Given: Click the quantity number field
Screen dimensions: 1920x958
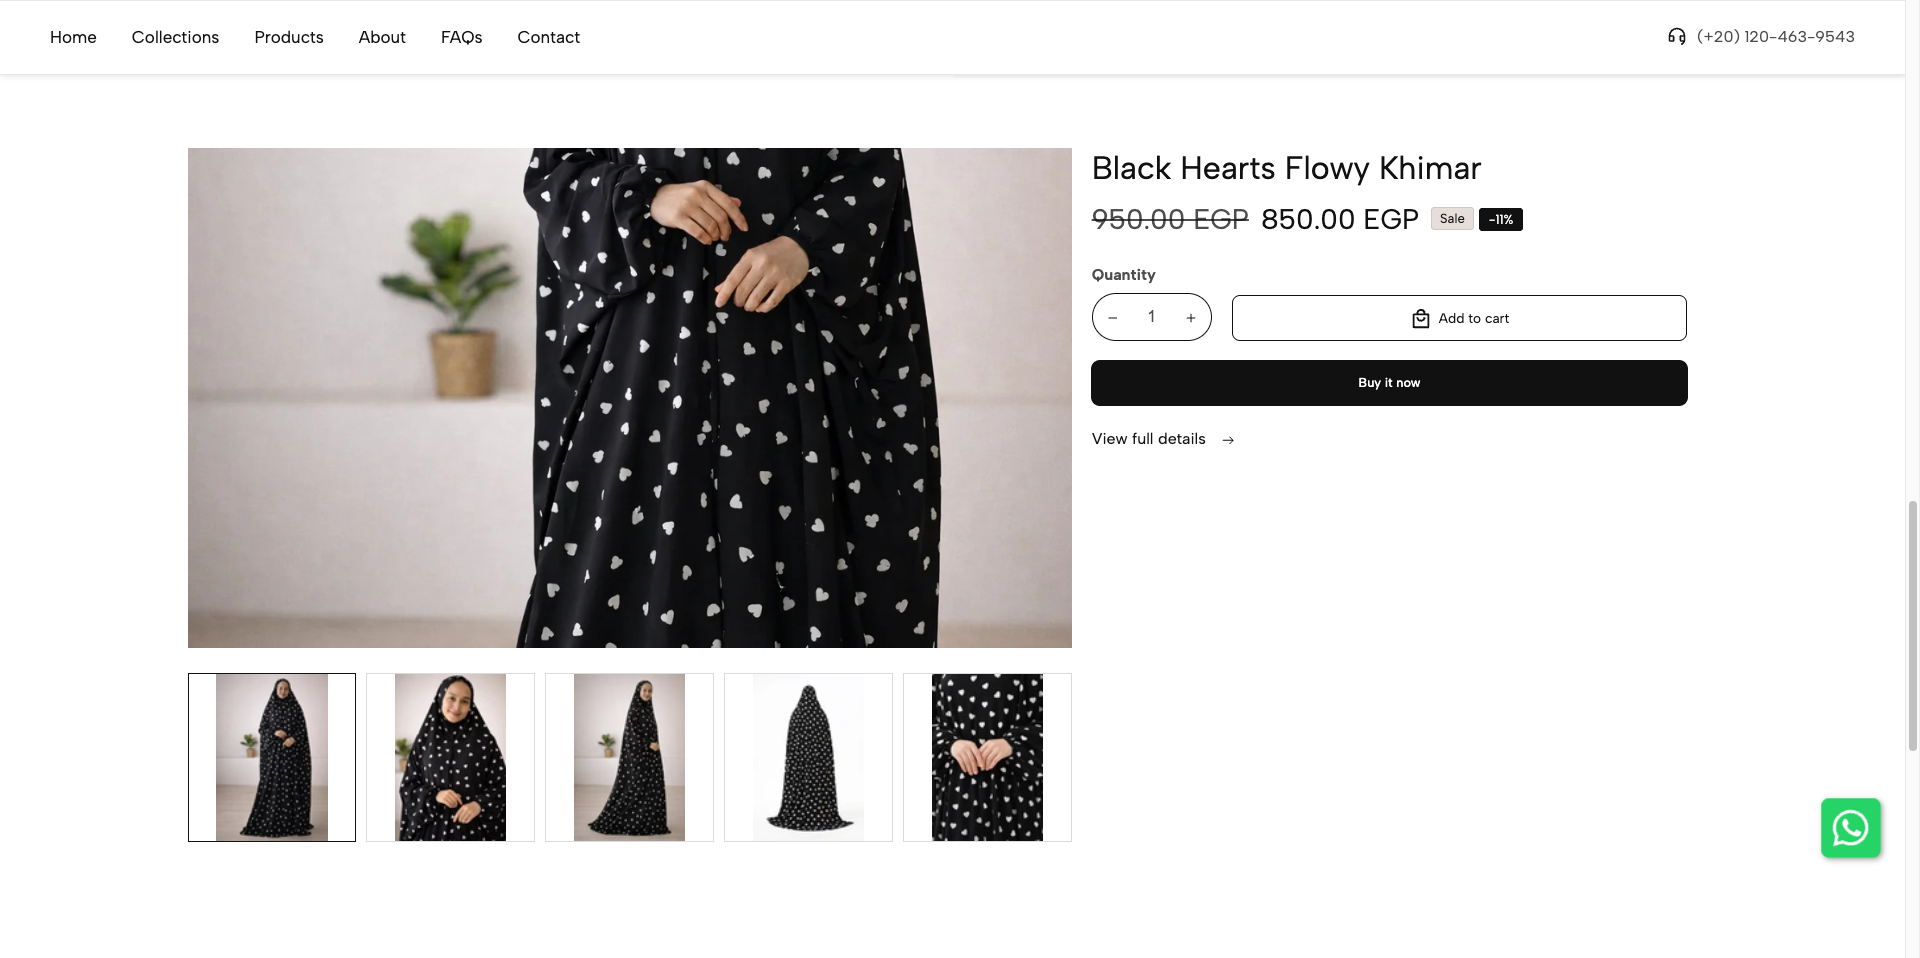Looking at the screenshot, I should [1151, 317].
